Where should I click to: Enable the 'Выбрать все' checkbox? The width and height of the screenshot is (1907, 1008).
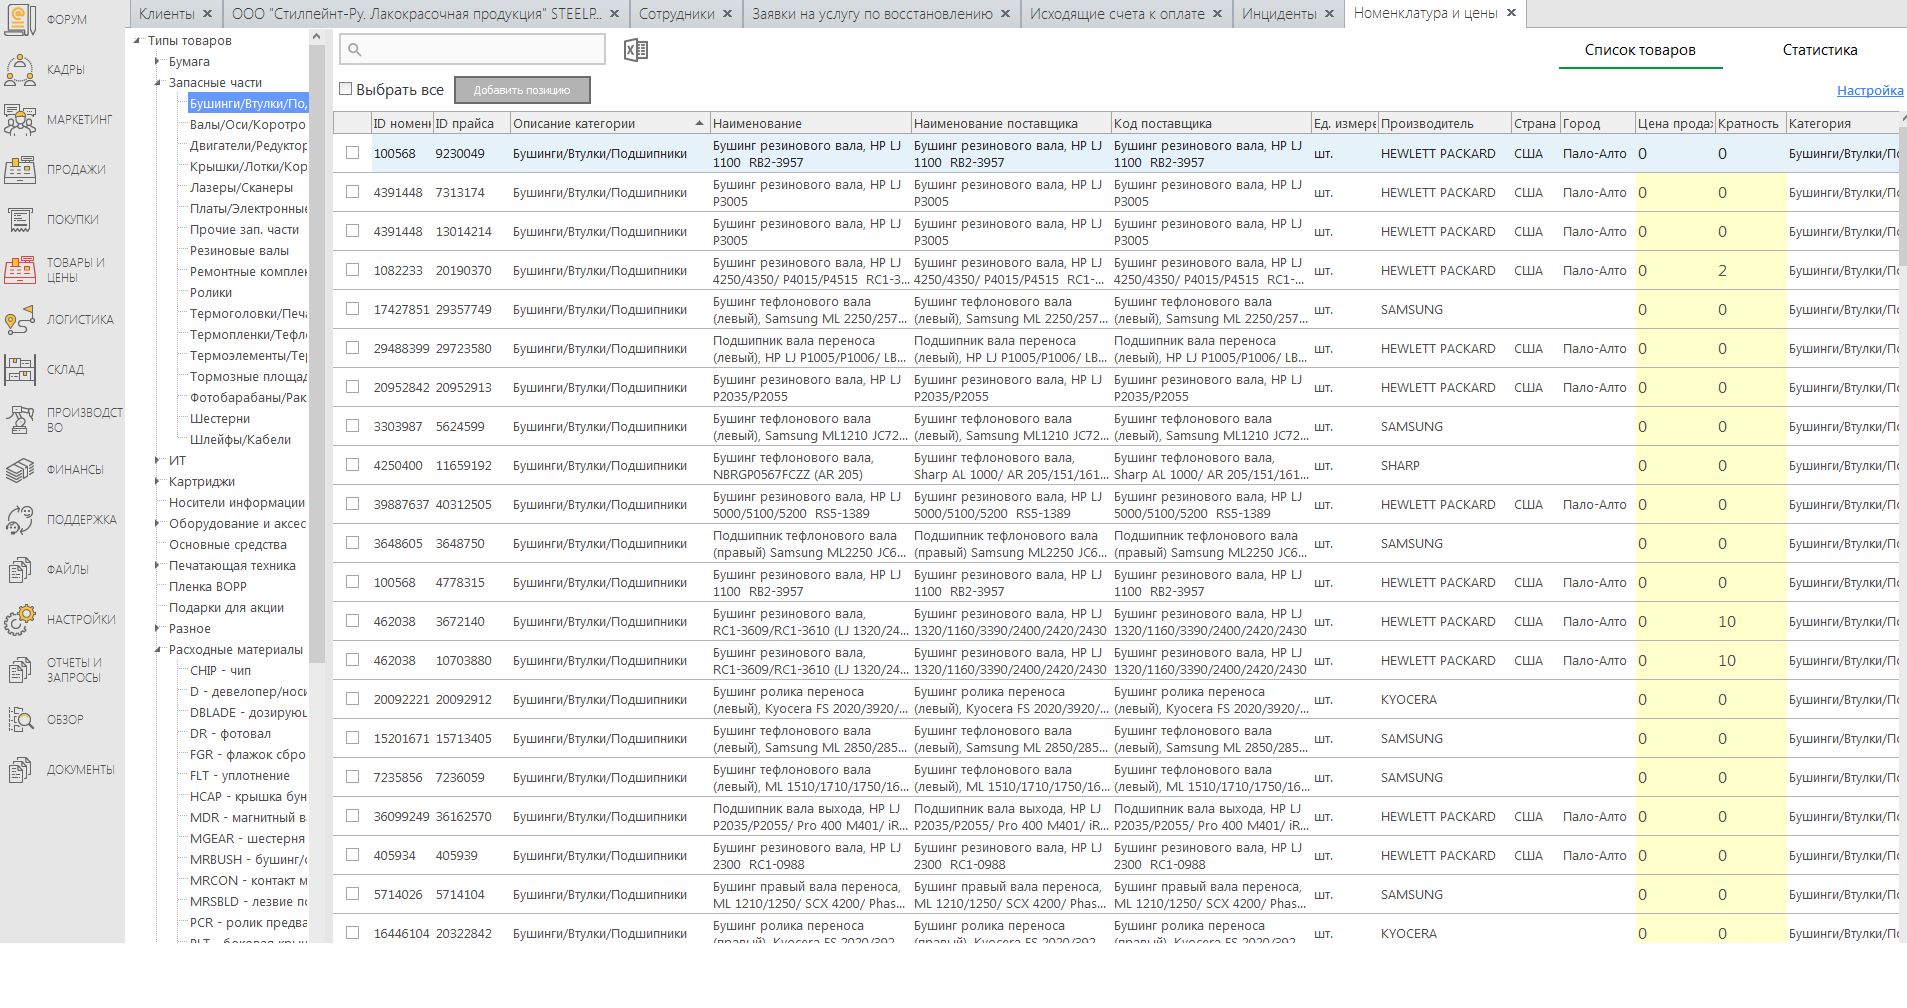tap(346, 89)
